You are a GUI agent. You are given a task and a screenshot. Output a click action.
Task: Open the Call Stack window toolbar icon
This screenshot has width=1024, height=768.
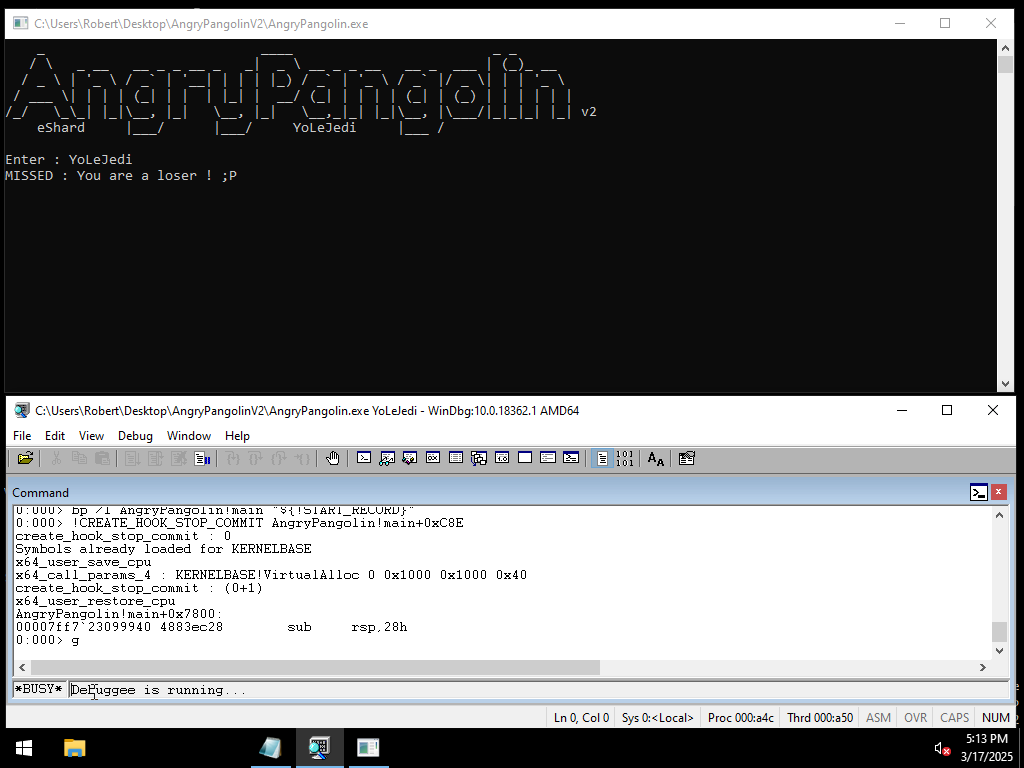tap(478, 458)
